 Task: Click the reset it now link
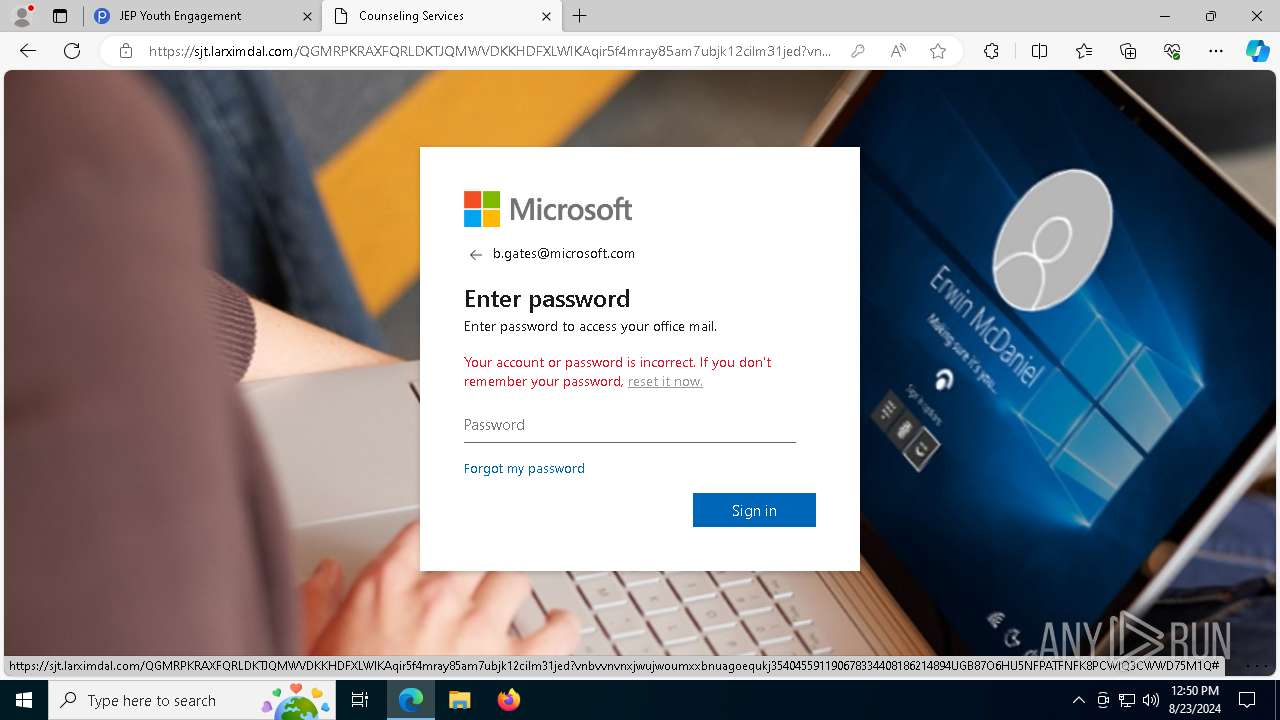(665, 381)
